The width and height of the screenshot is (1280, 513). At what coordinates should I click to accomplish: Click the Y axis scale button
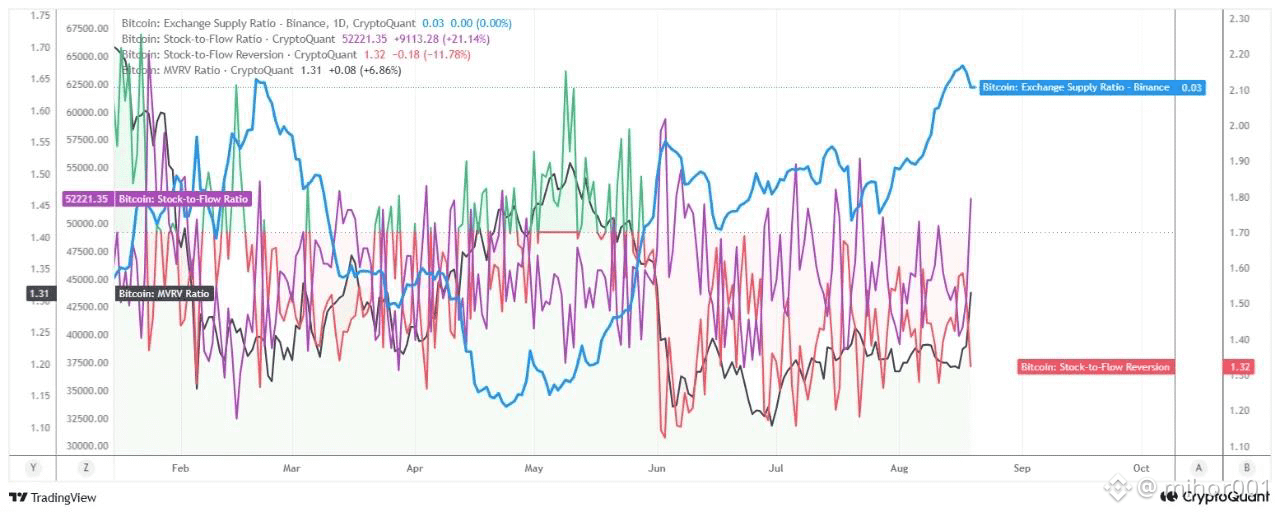33,467
